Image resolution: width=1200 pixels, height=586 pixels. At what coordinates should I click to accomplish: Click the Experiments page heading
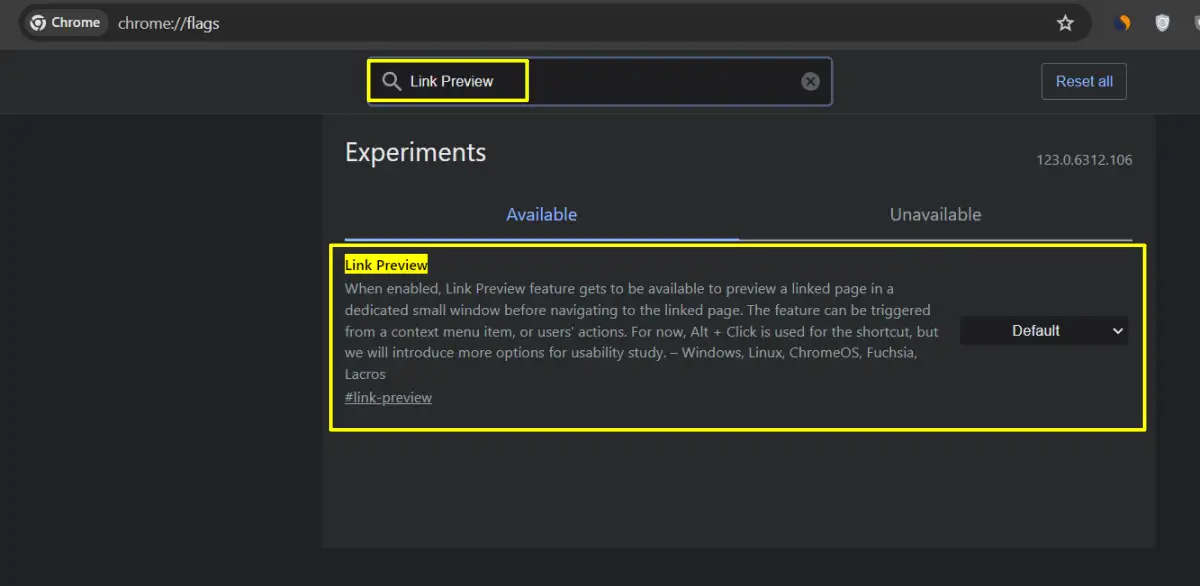tap(415, 152)
